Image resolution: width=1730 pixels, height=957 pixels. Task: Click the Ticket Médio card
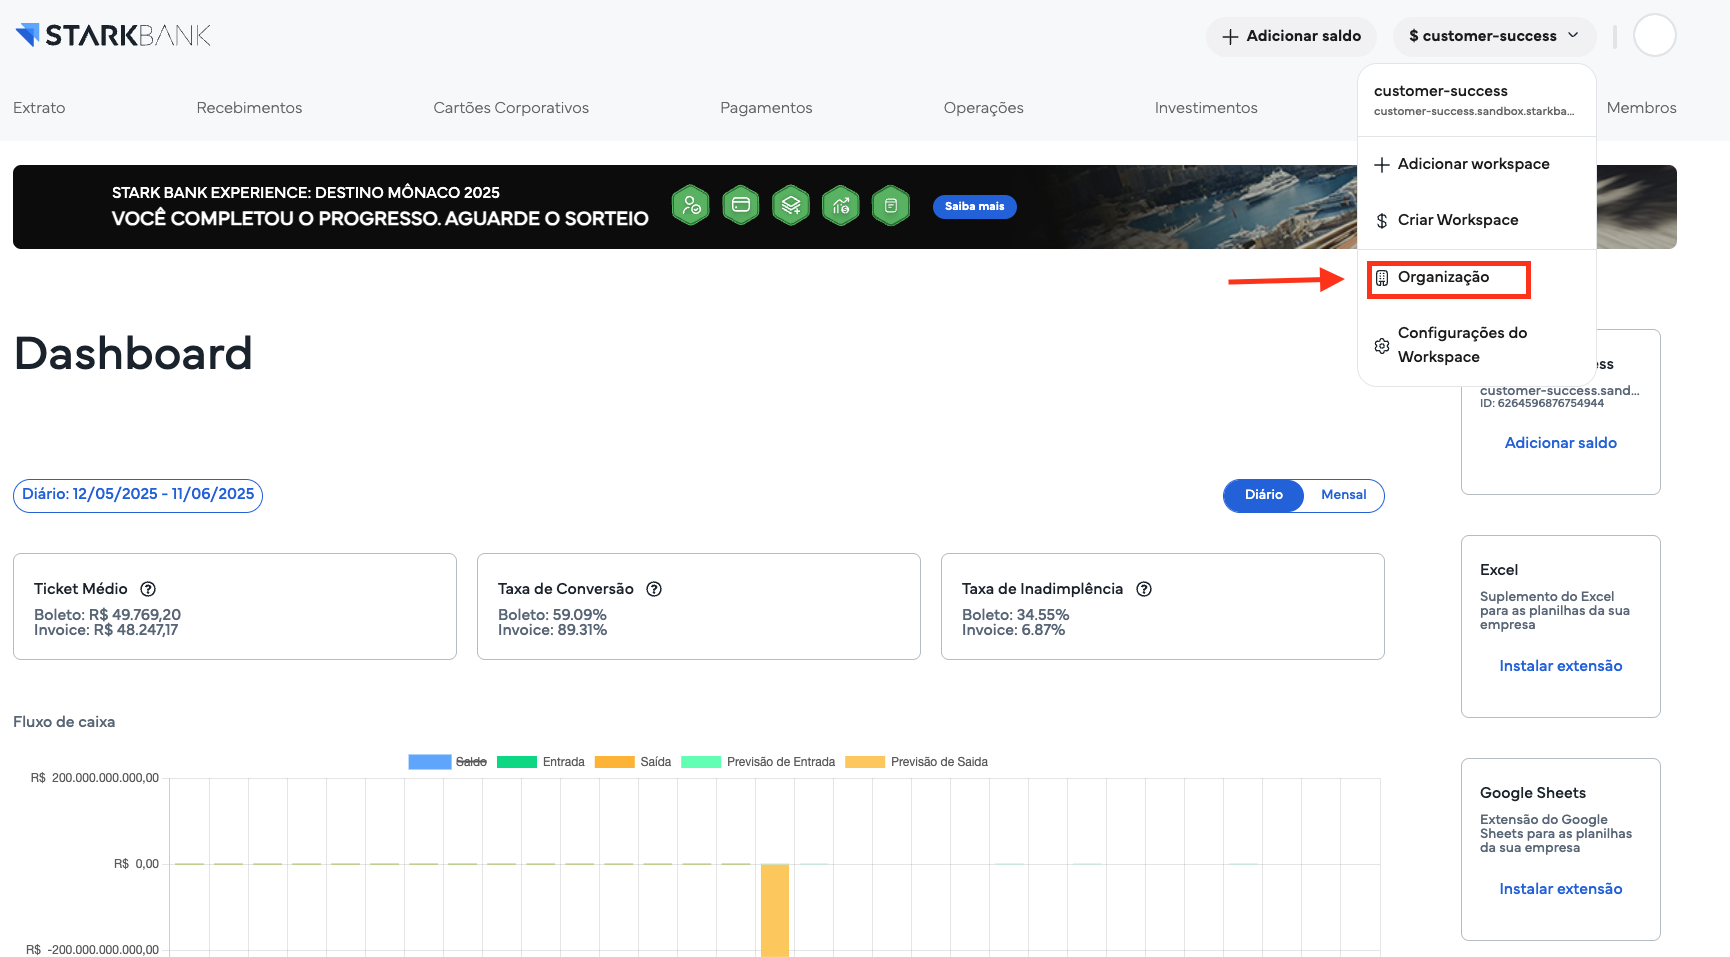(235, 607)
